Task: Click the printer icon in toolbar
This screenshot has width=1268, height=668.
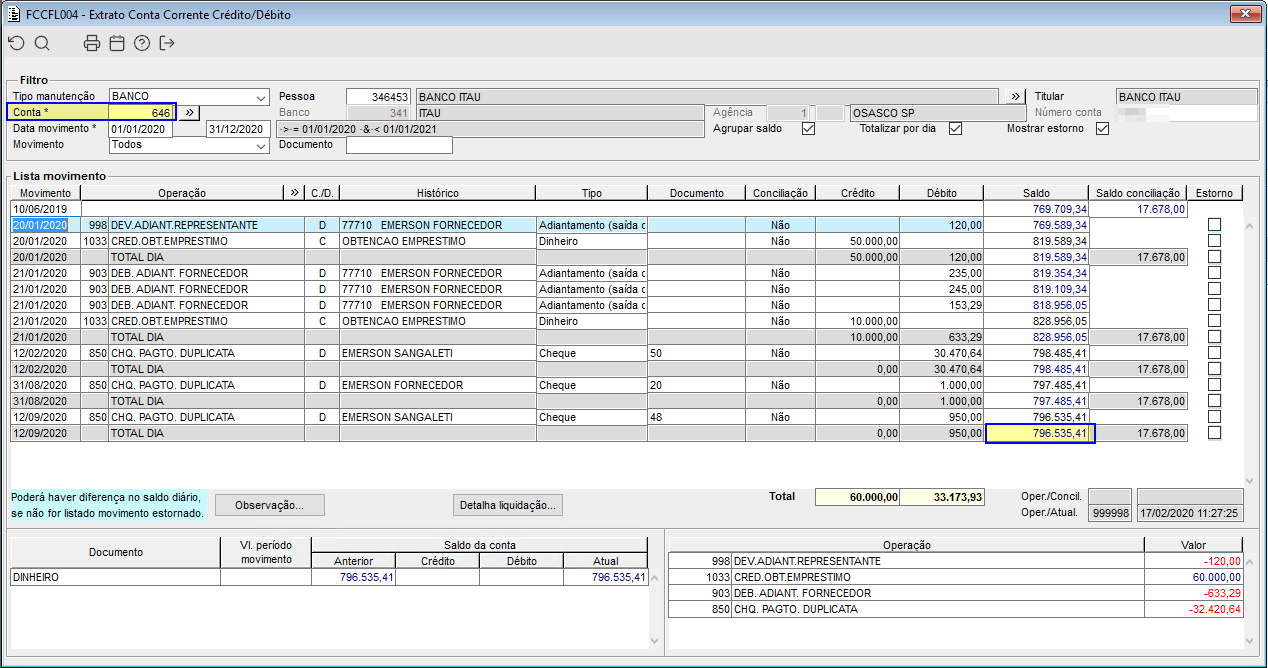Action: (92, 43)
